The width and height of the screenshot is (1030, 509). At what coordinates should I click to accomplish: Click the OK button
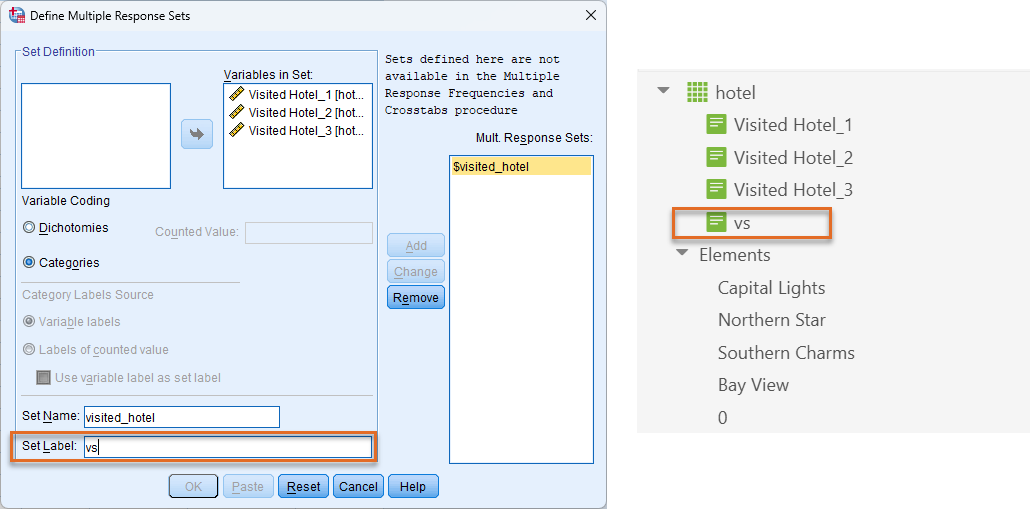(x=193, y=487)
